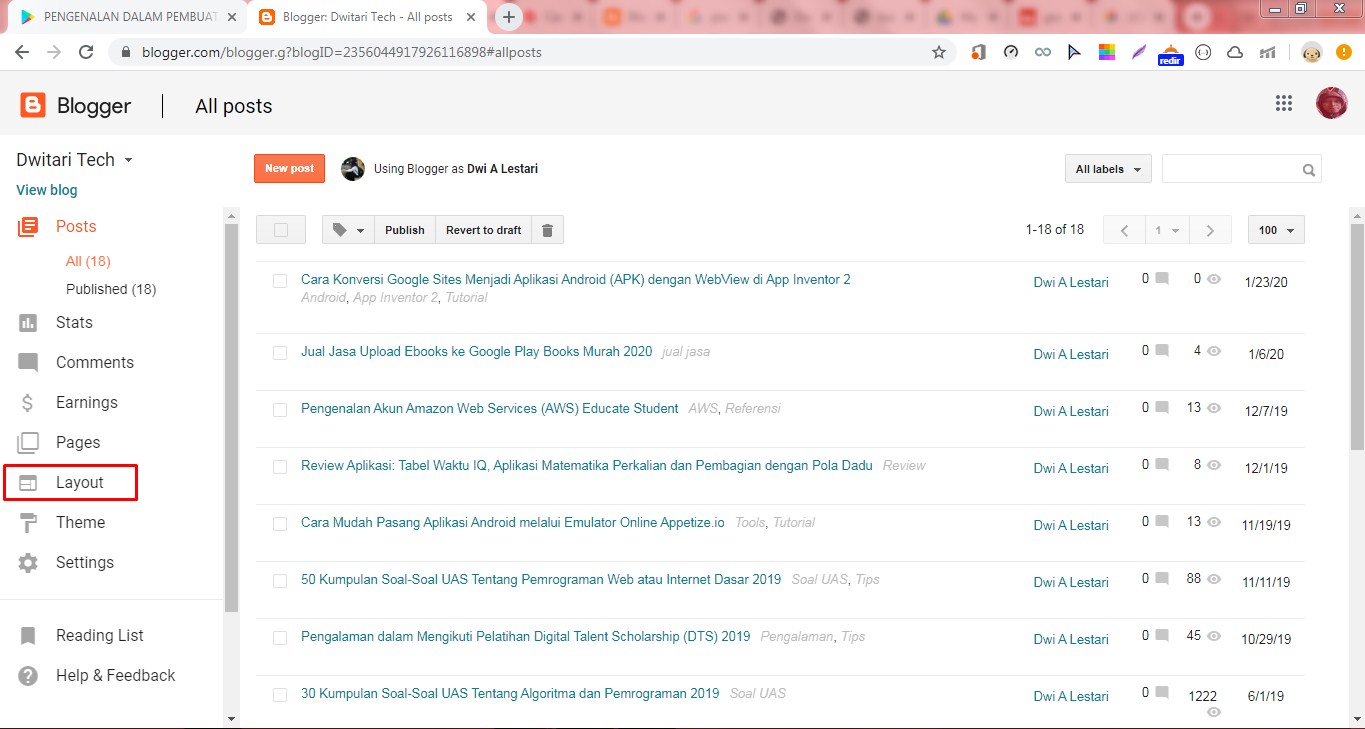1365x729 pixels.
Task: Click the 1-18 of 18 count text
Action: pyautogui.click(x=1054, y=230)
